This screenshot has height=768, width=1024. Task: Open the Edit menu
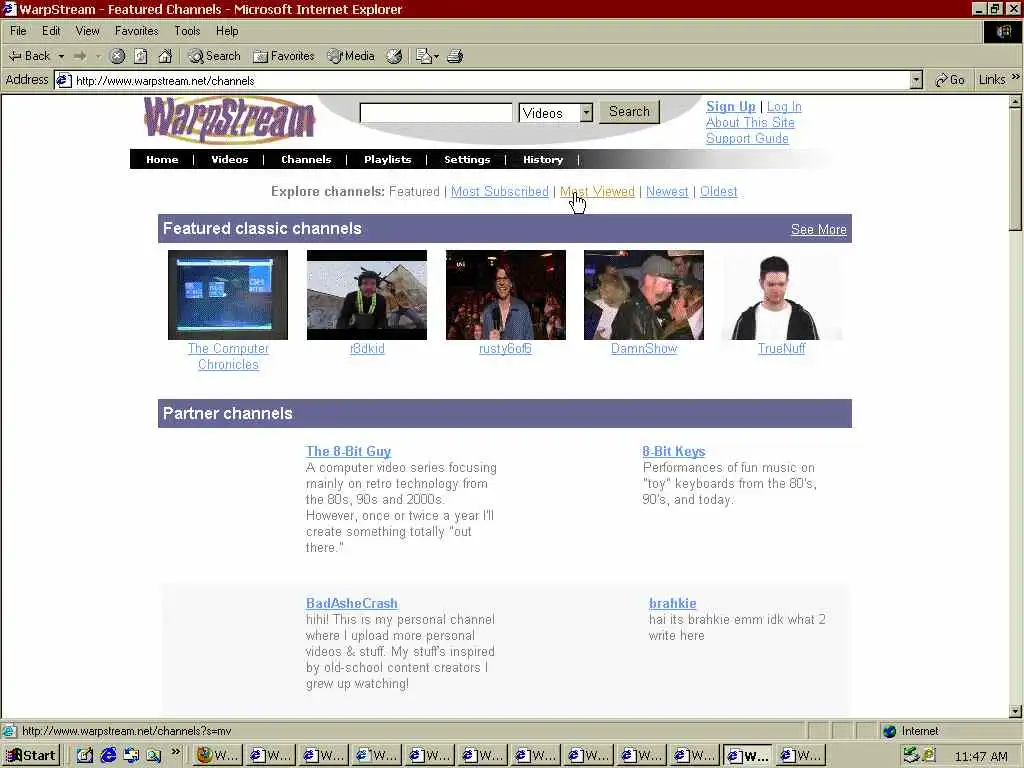(51, 31)
